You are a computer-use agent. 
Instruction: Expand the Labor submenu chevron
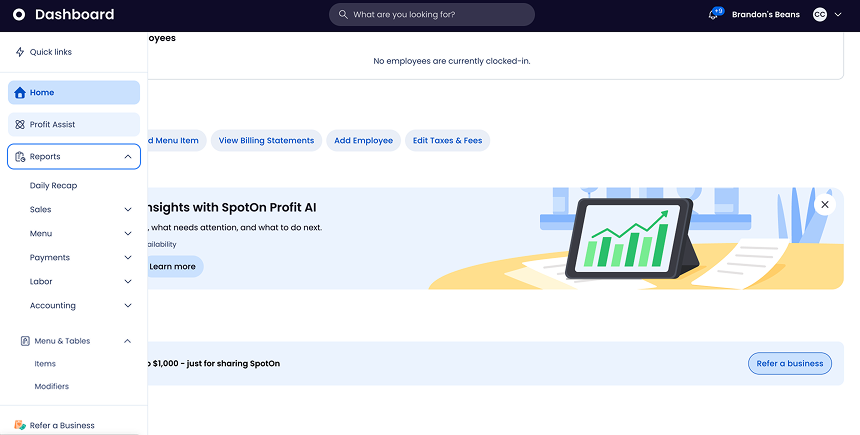point(128,282)
